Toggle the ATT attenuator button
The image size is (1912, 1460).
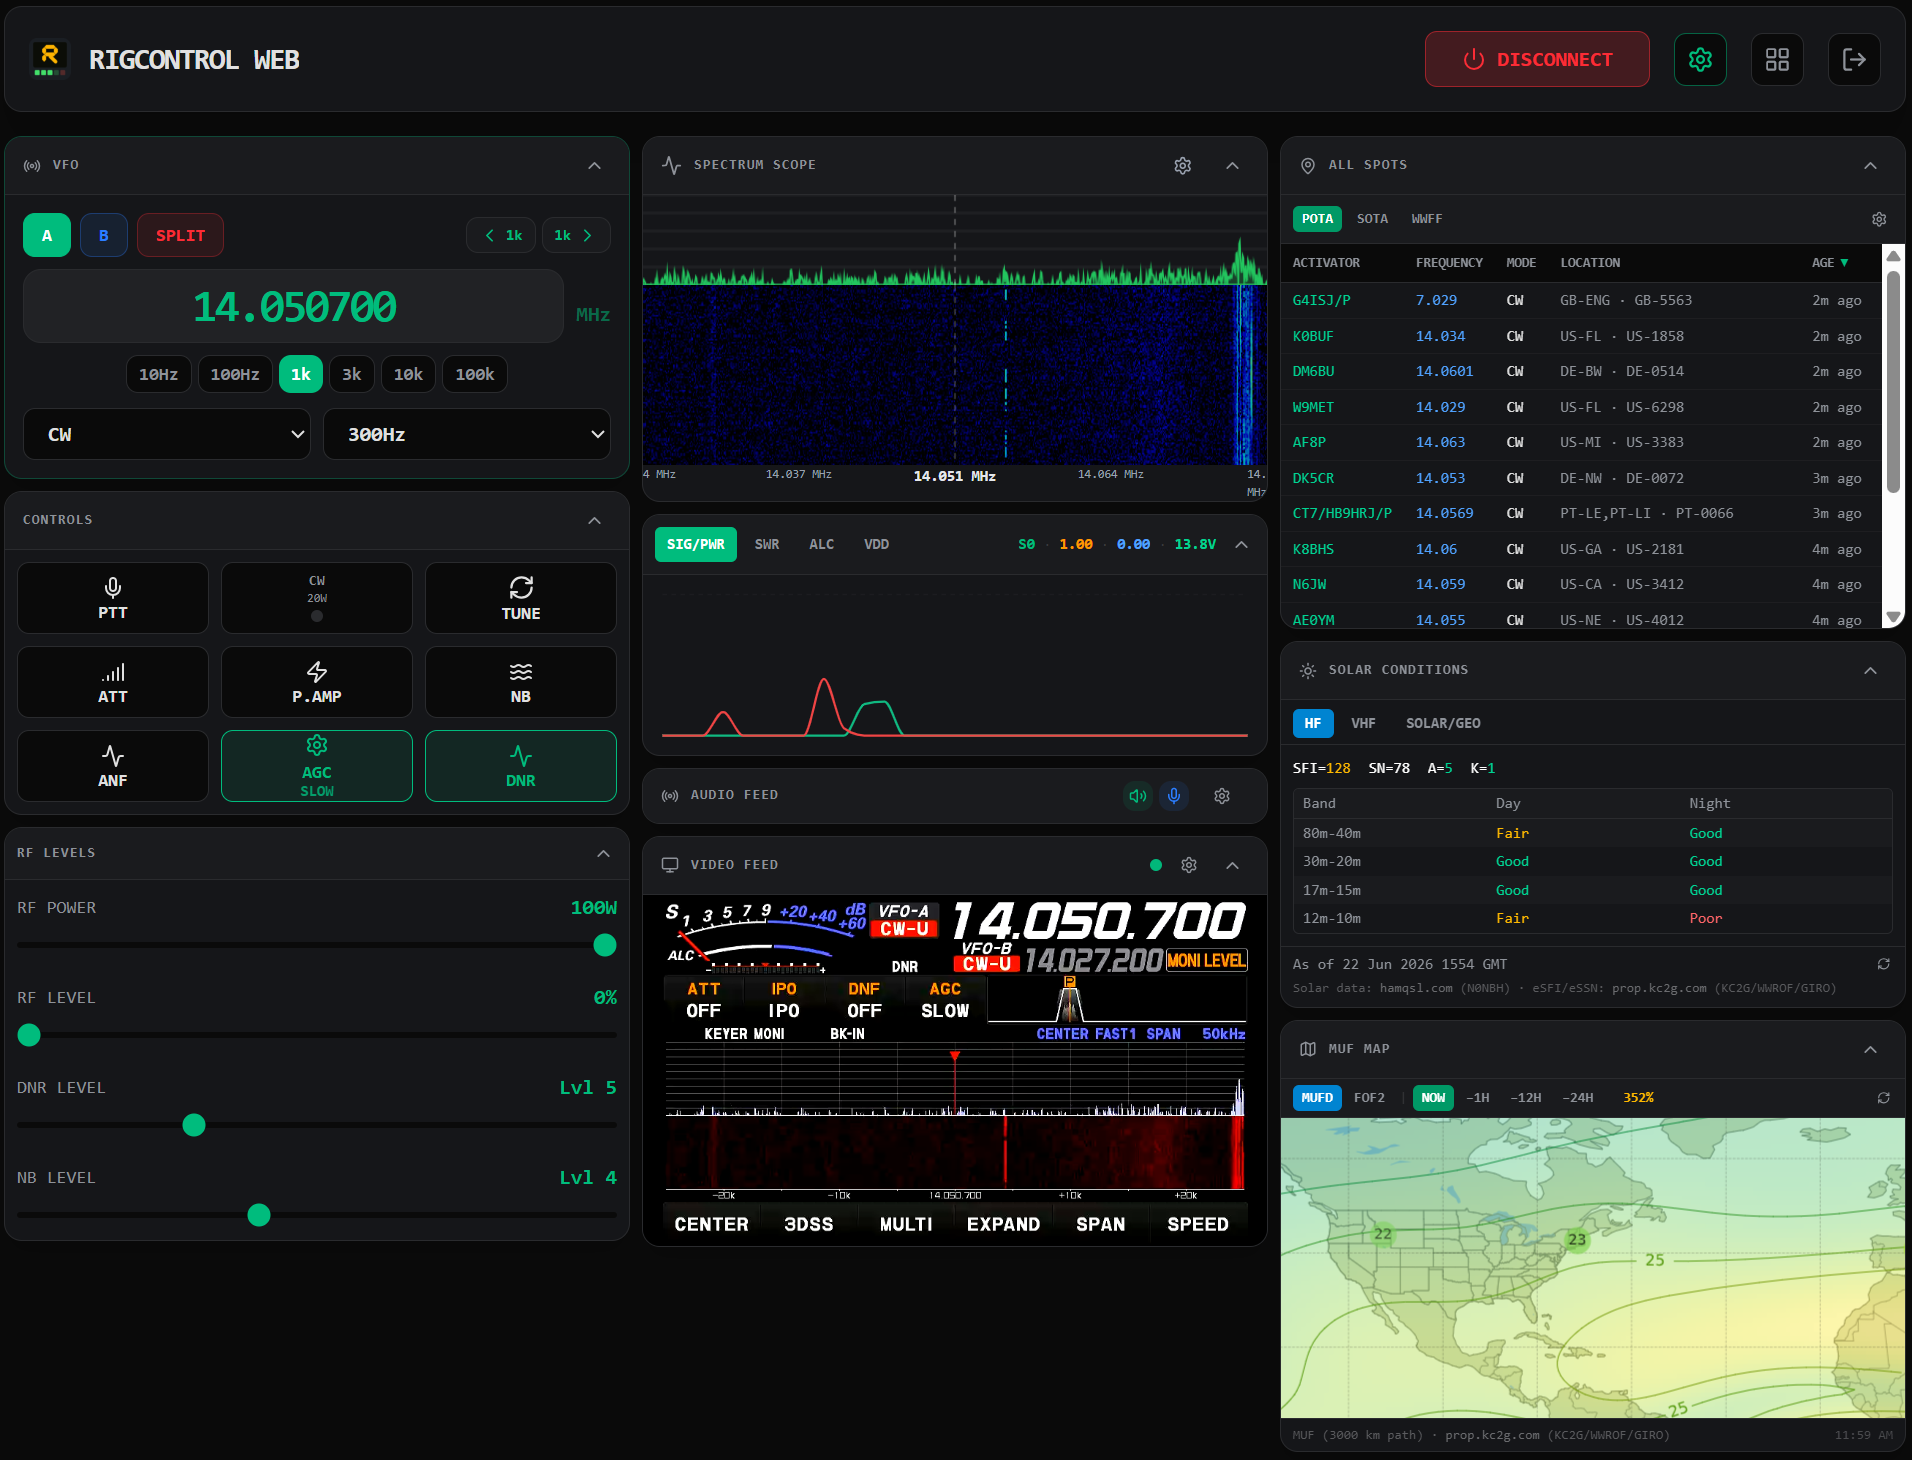[x=113, y=682]
